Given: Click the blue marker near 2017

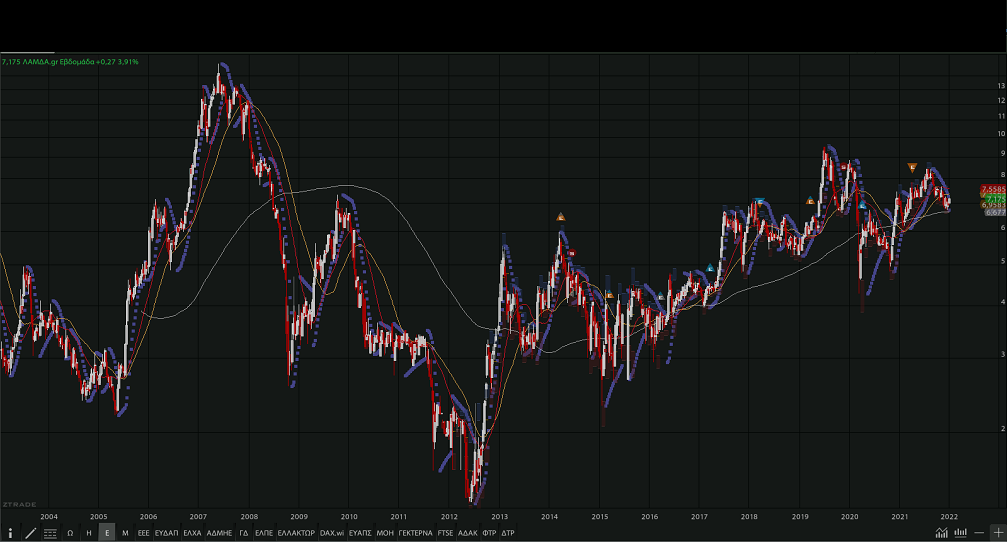Looking at the screenshot, I should [710, 268].
